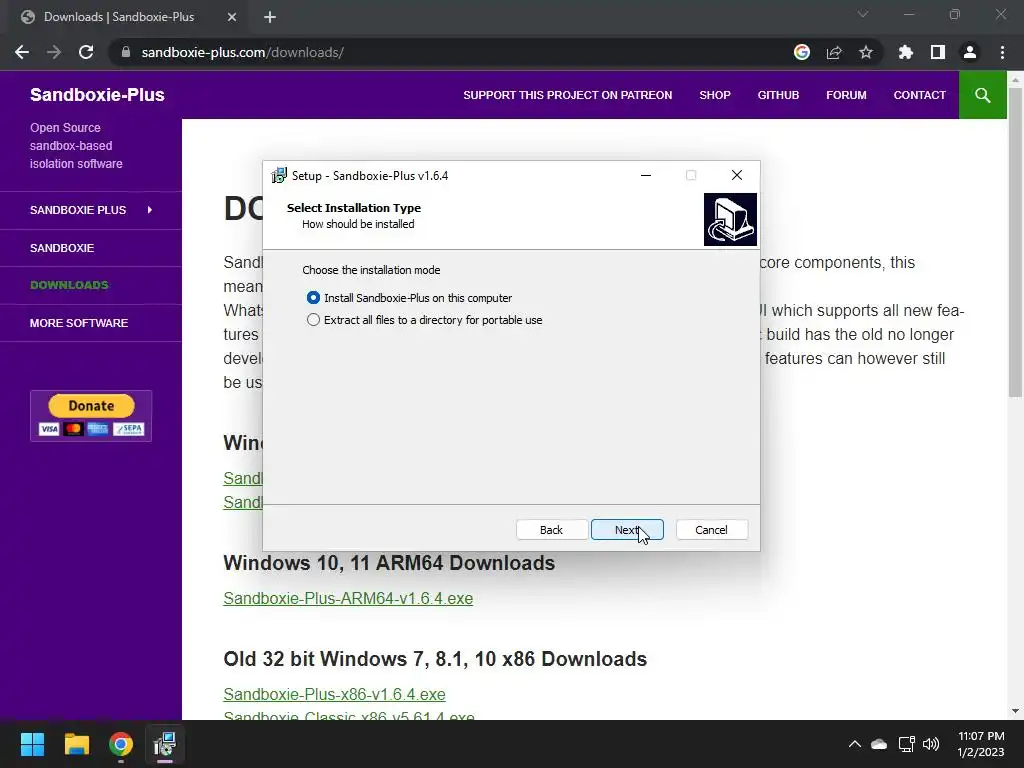1024x768 pixels.
Task: Click the Chrome back arrow
Action: pos(22,52)
